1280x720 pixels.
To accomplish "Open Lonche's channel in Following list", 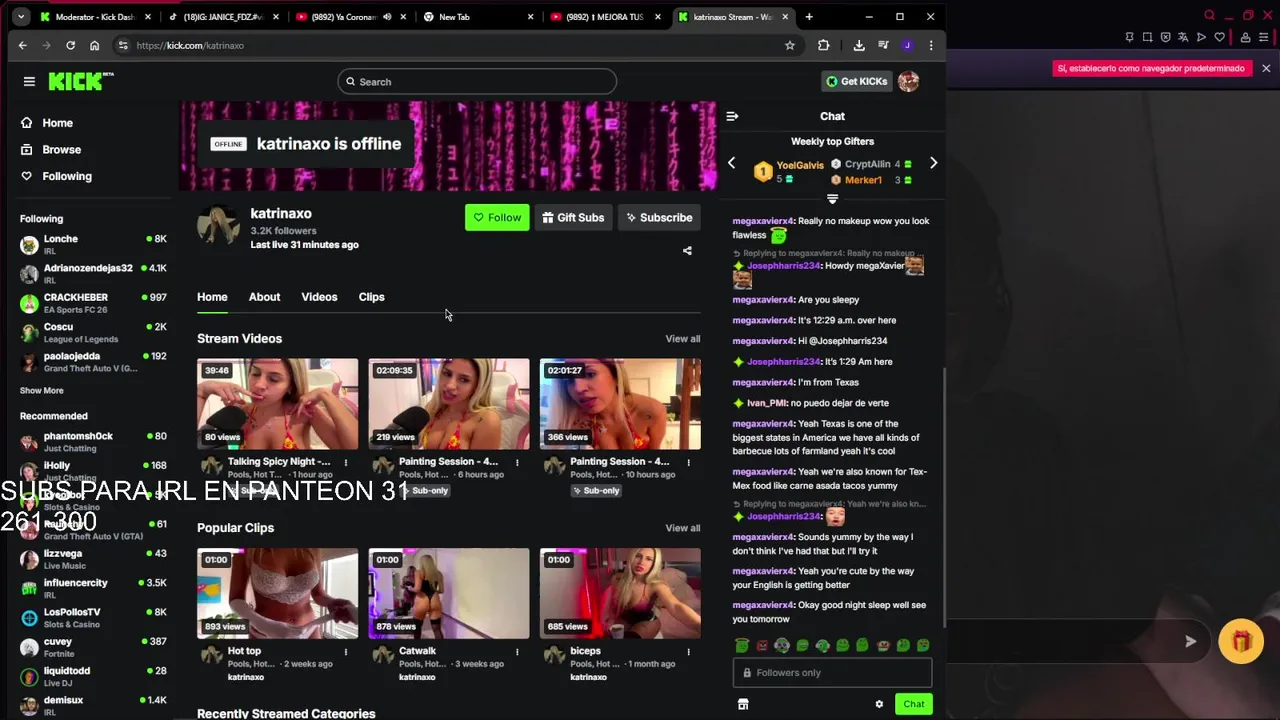I will [x=93, y=244].
